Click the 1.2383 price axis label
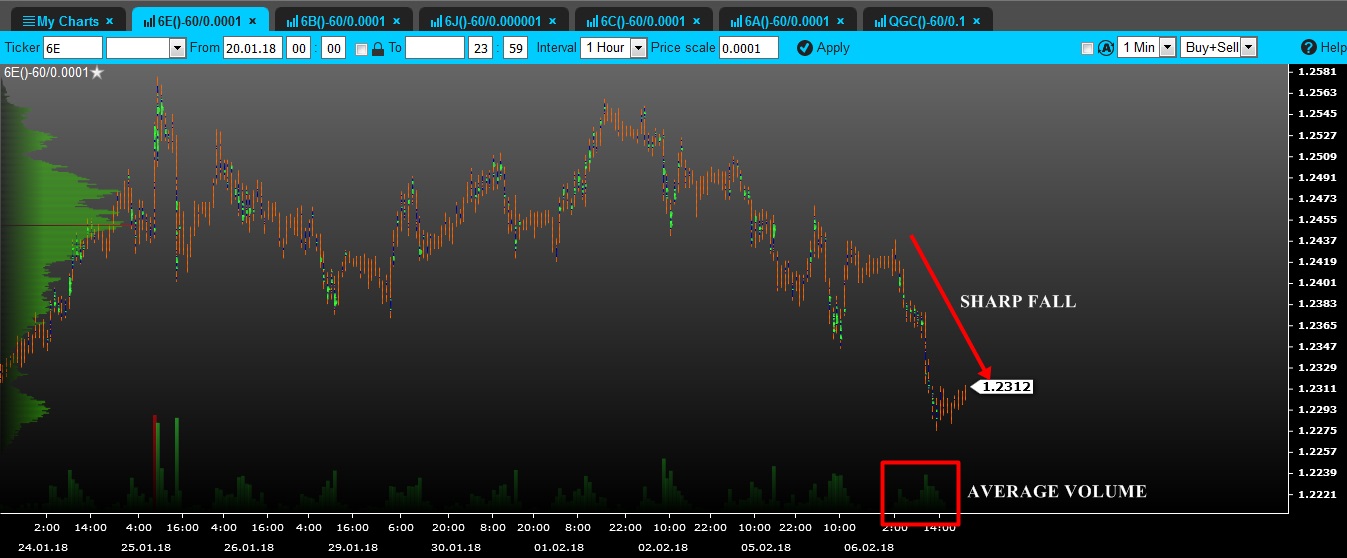 (1315, 304)
